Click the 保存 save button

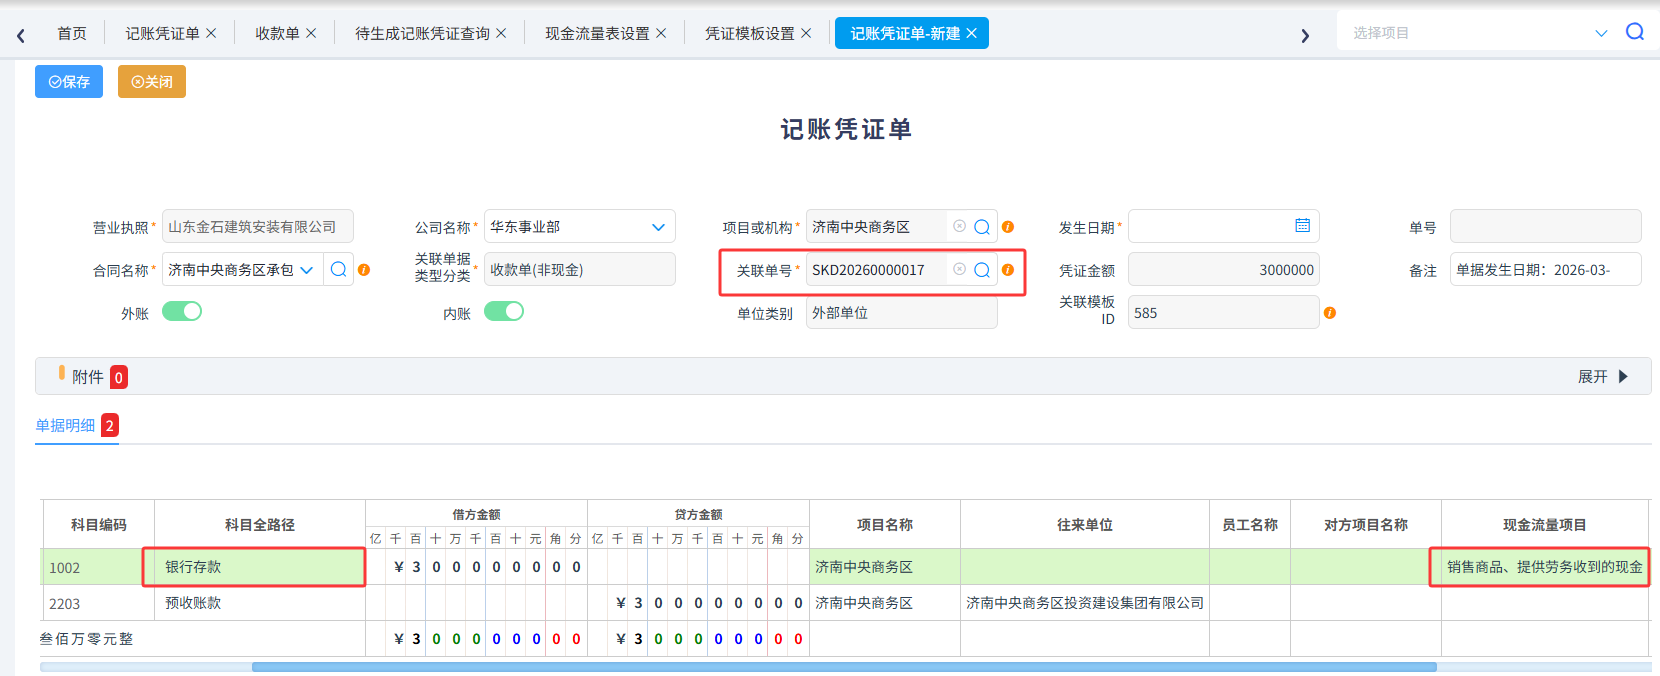tap(69, 82)
